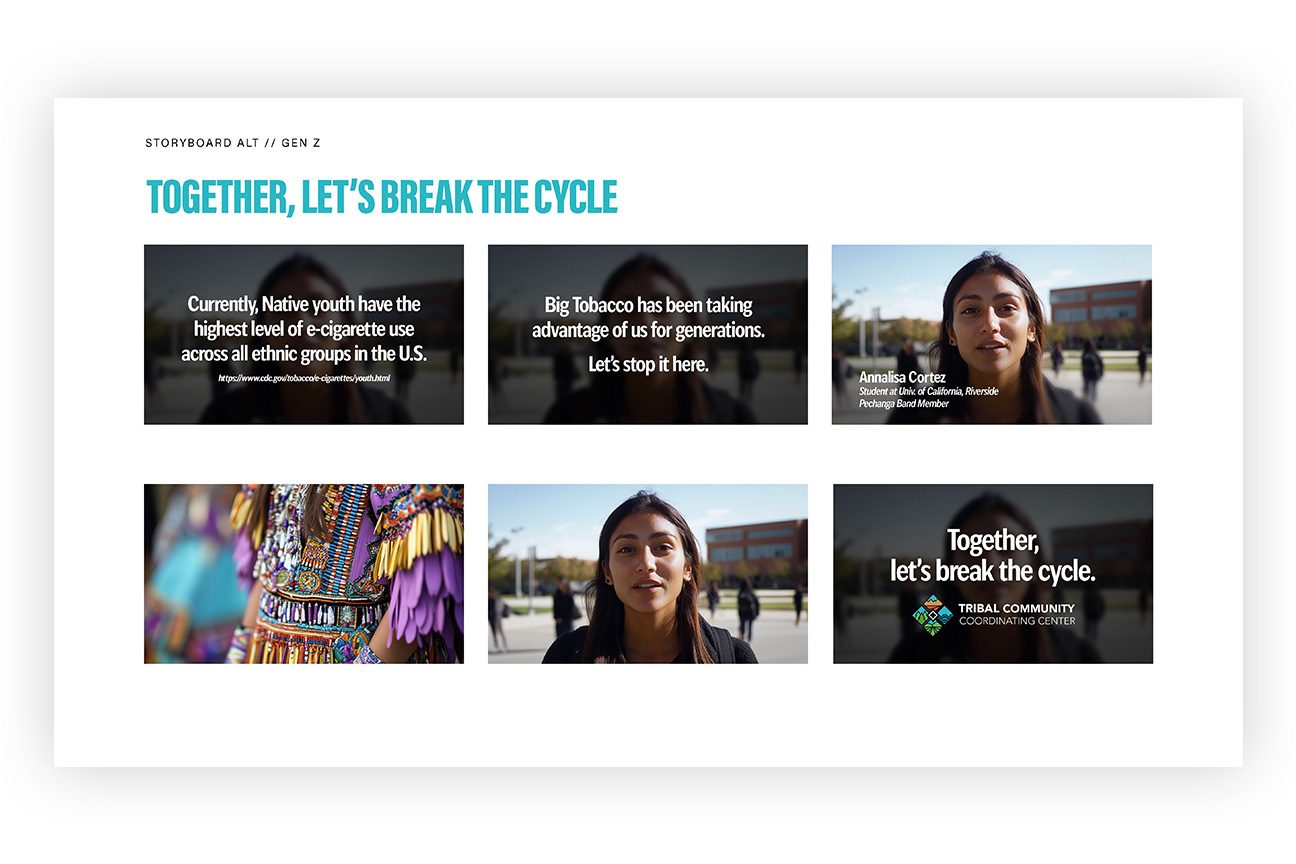
Task: Select the final Together, let's break the cycle frame
Action: tap(993, 574)
